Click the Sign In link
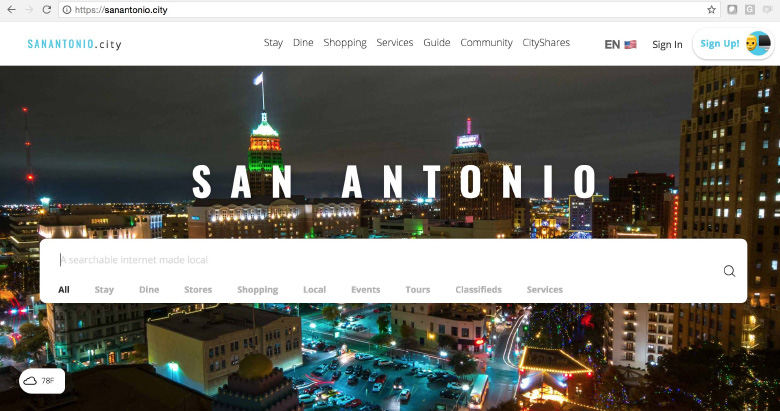Screen dimensions: 780x411 point(667,44)
